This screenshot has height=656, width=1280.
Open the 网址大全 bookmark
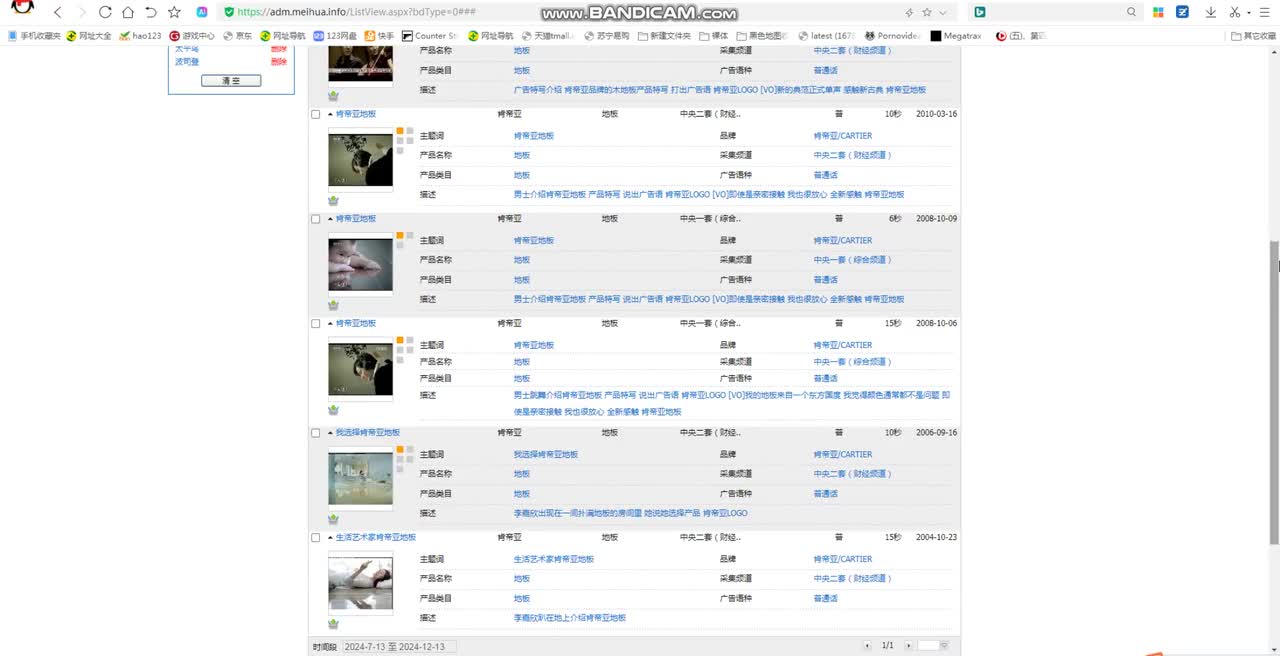88,36
